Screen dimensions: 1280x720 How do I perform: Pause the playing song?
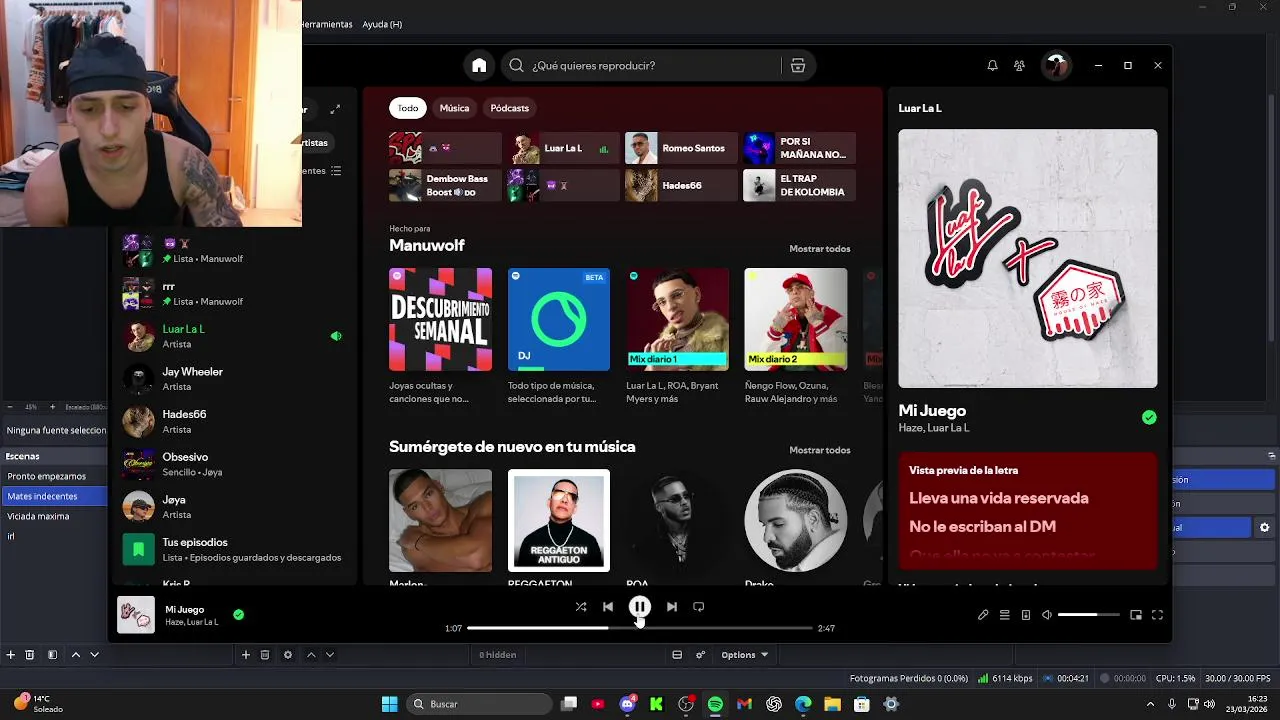pyautogui.click(x=640, y=606)
